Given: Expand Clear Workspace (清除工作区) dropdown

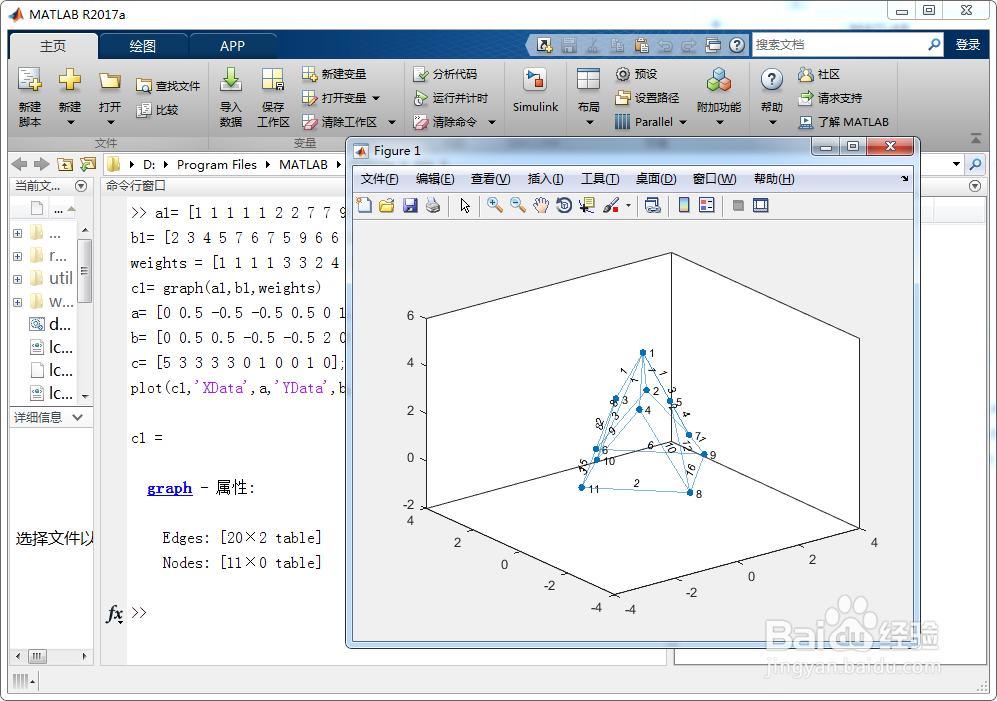Looking at the screenshot, I should [x=392, y=121].
